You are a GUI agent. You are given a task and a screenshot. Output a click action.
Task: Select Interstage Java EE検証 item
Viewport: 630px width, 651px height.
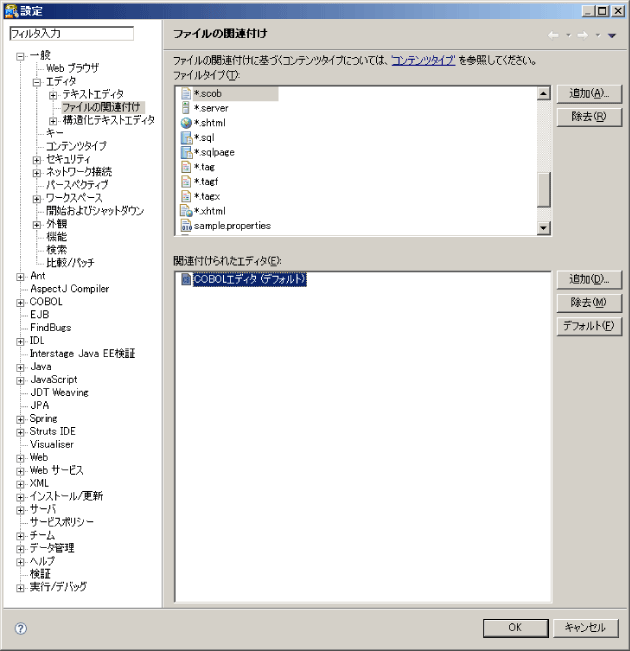(x=82, y=354)
